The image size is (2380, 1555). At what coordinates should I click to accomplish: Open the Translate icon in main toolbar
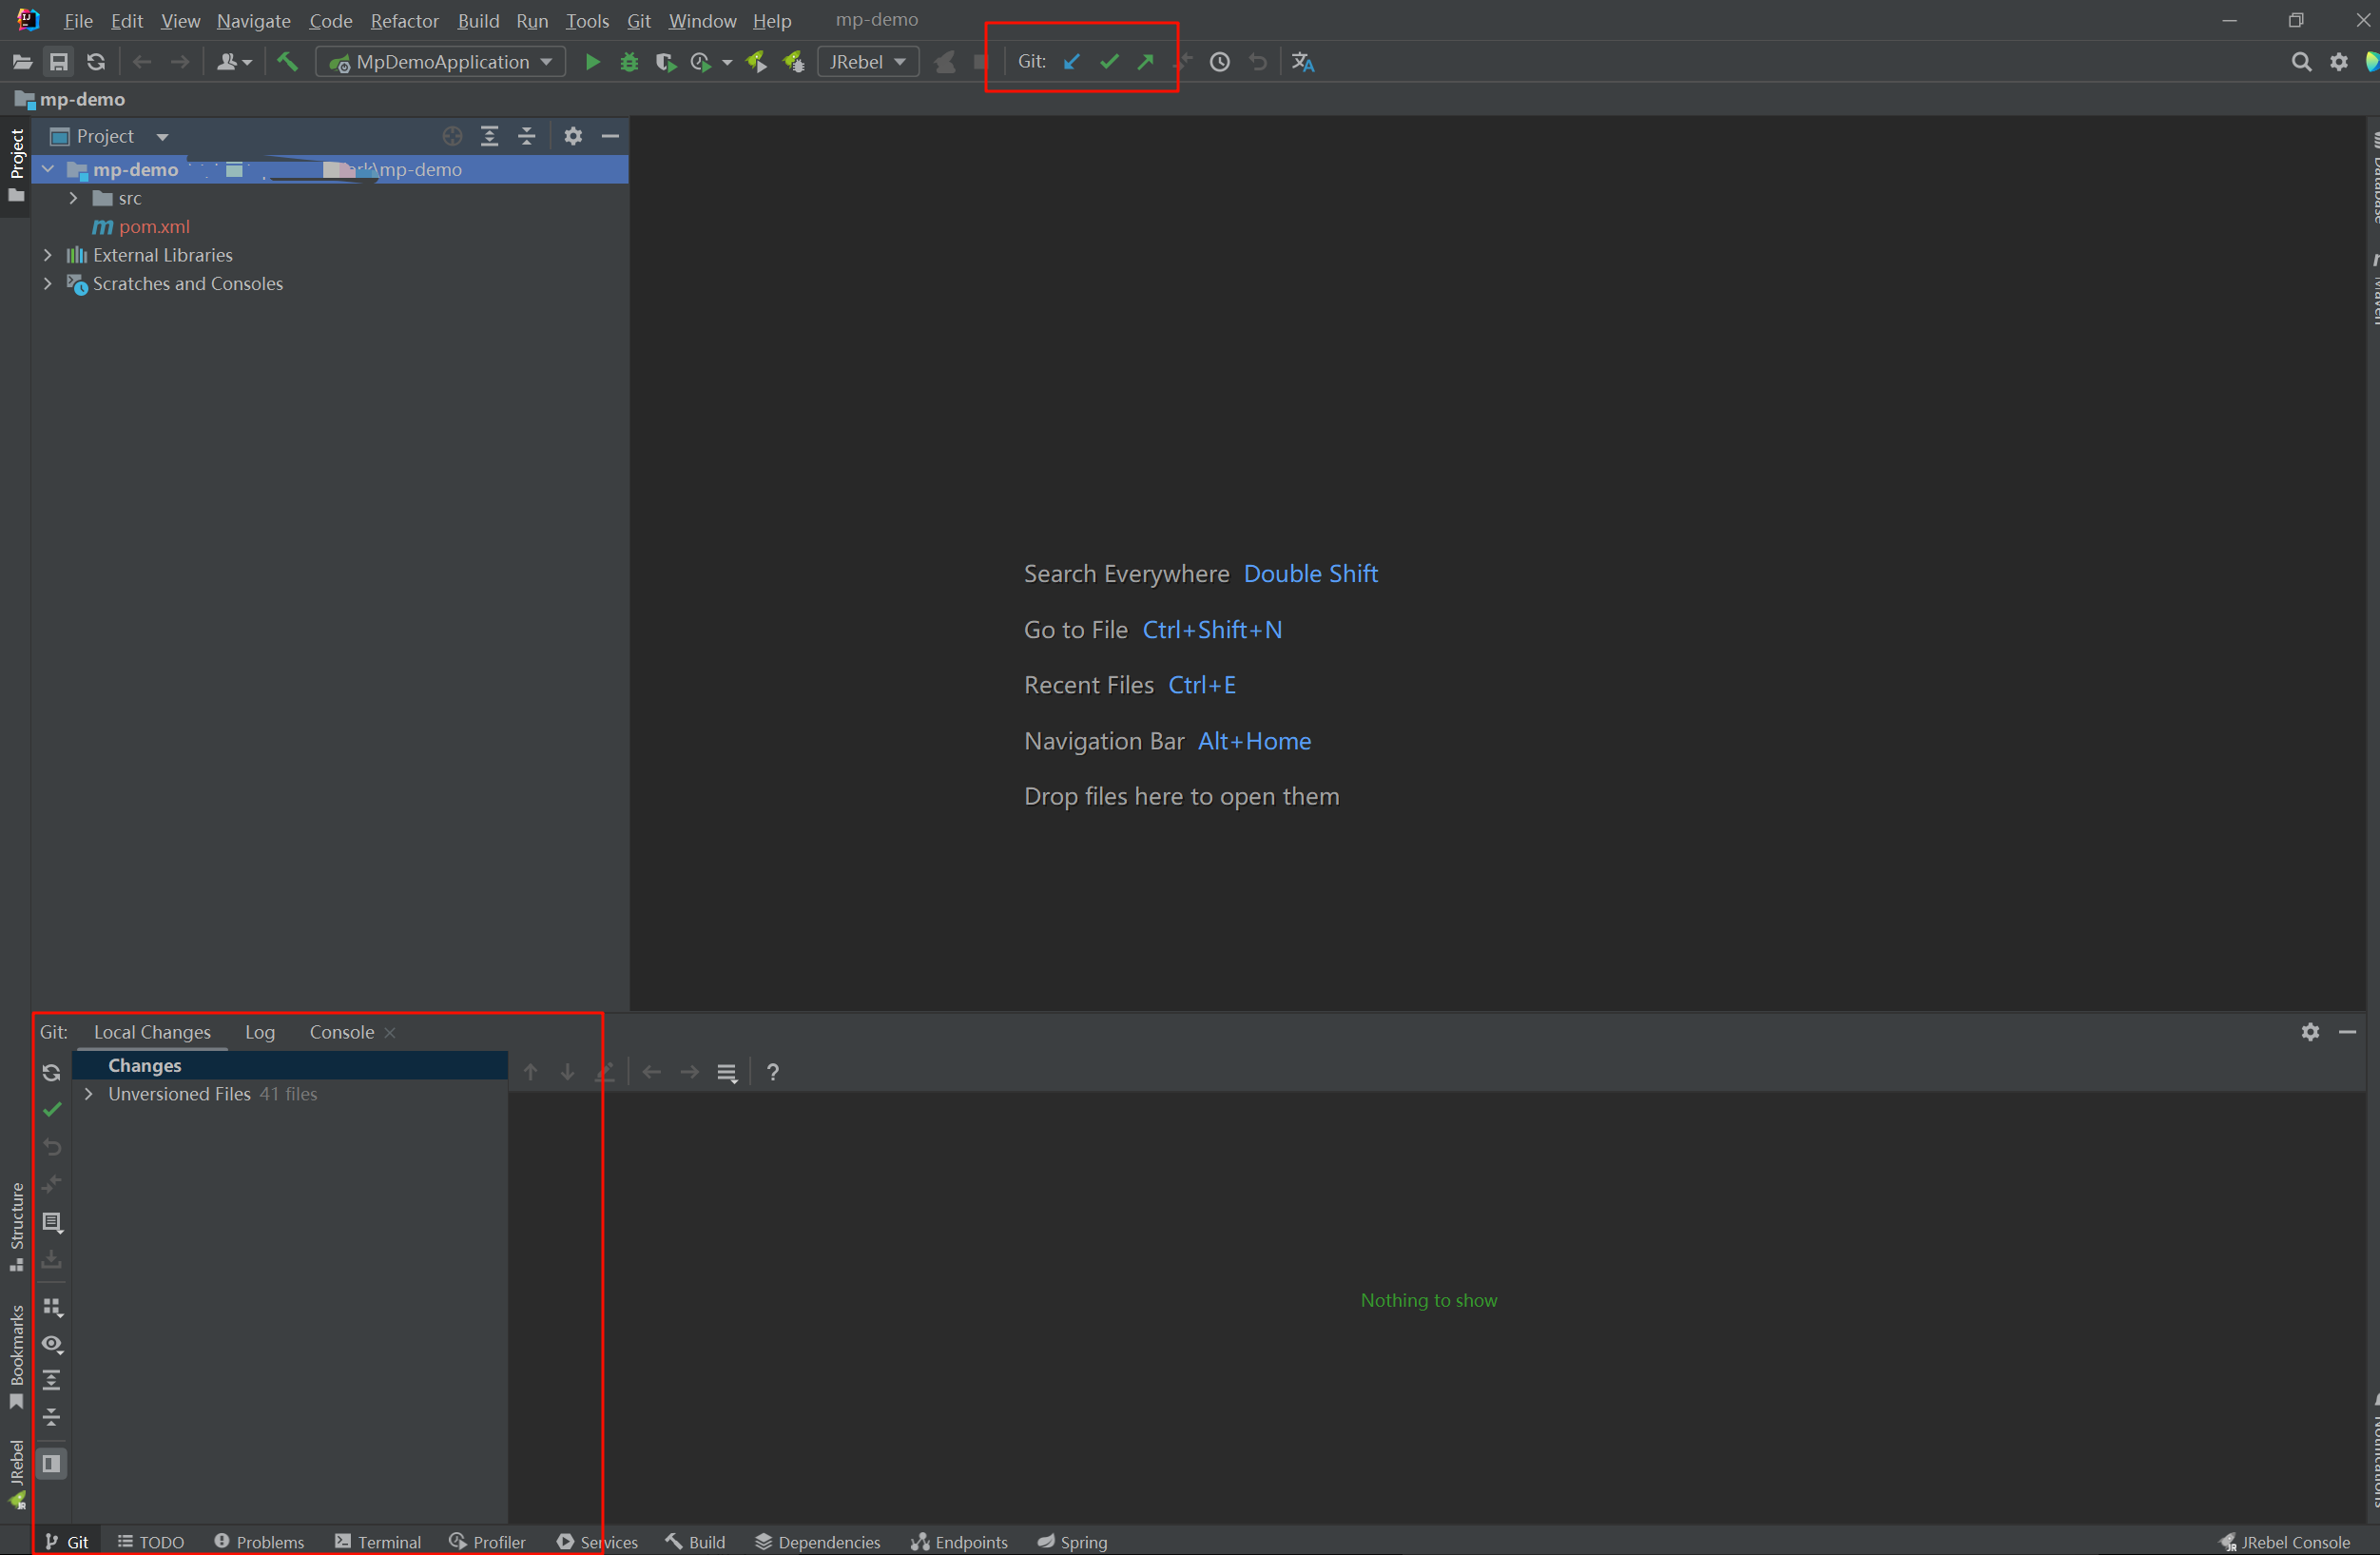(1303, 62)
